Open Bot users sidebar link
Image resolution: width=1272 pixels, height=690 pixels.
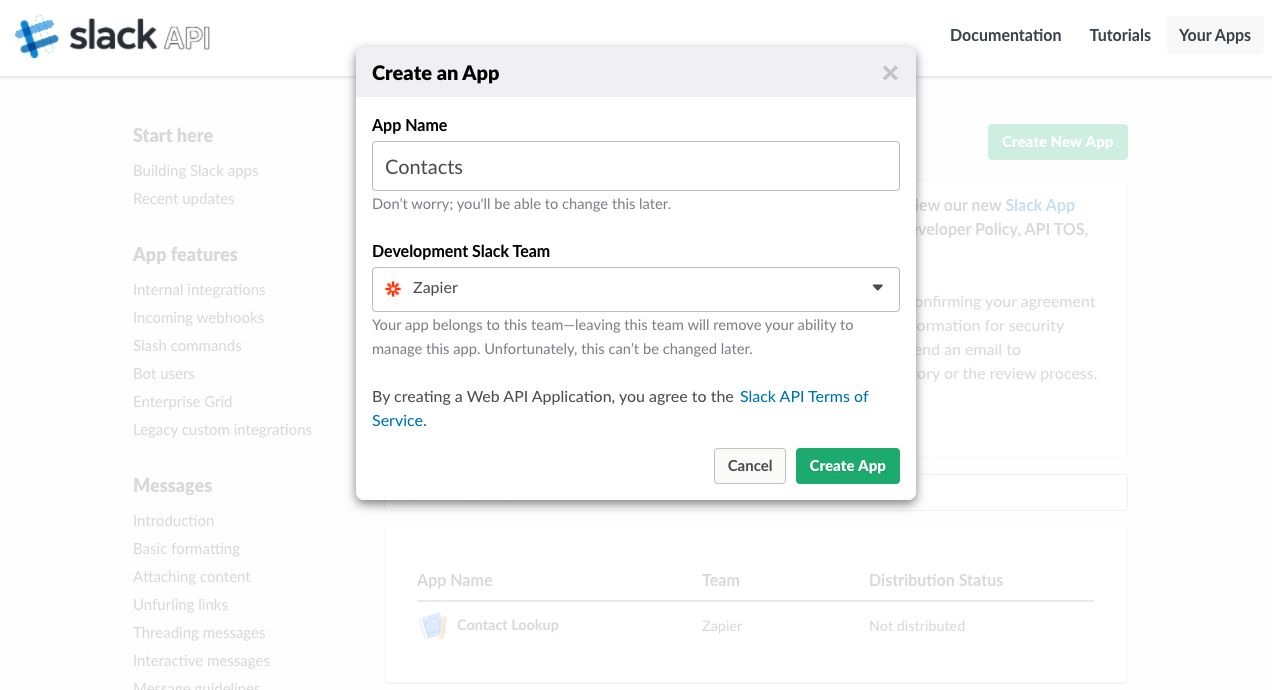tap(164, 374)
